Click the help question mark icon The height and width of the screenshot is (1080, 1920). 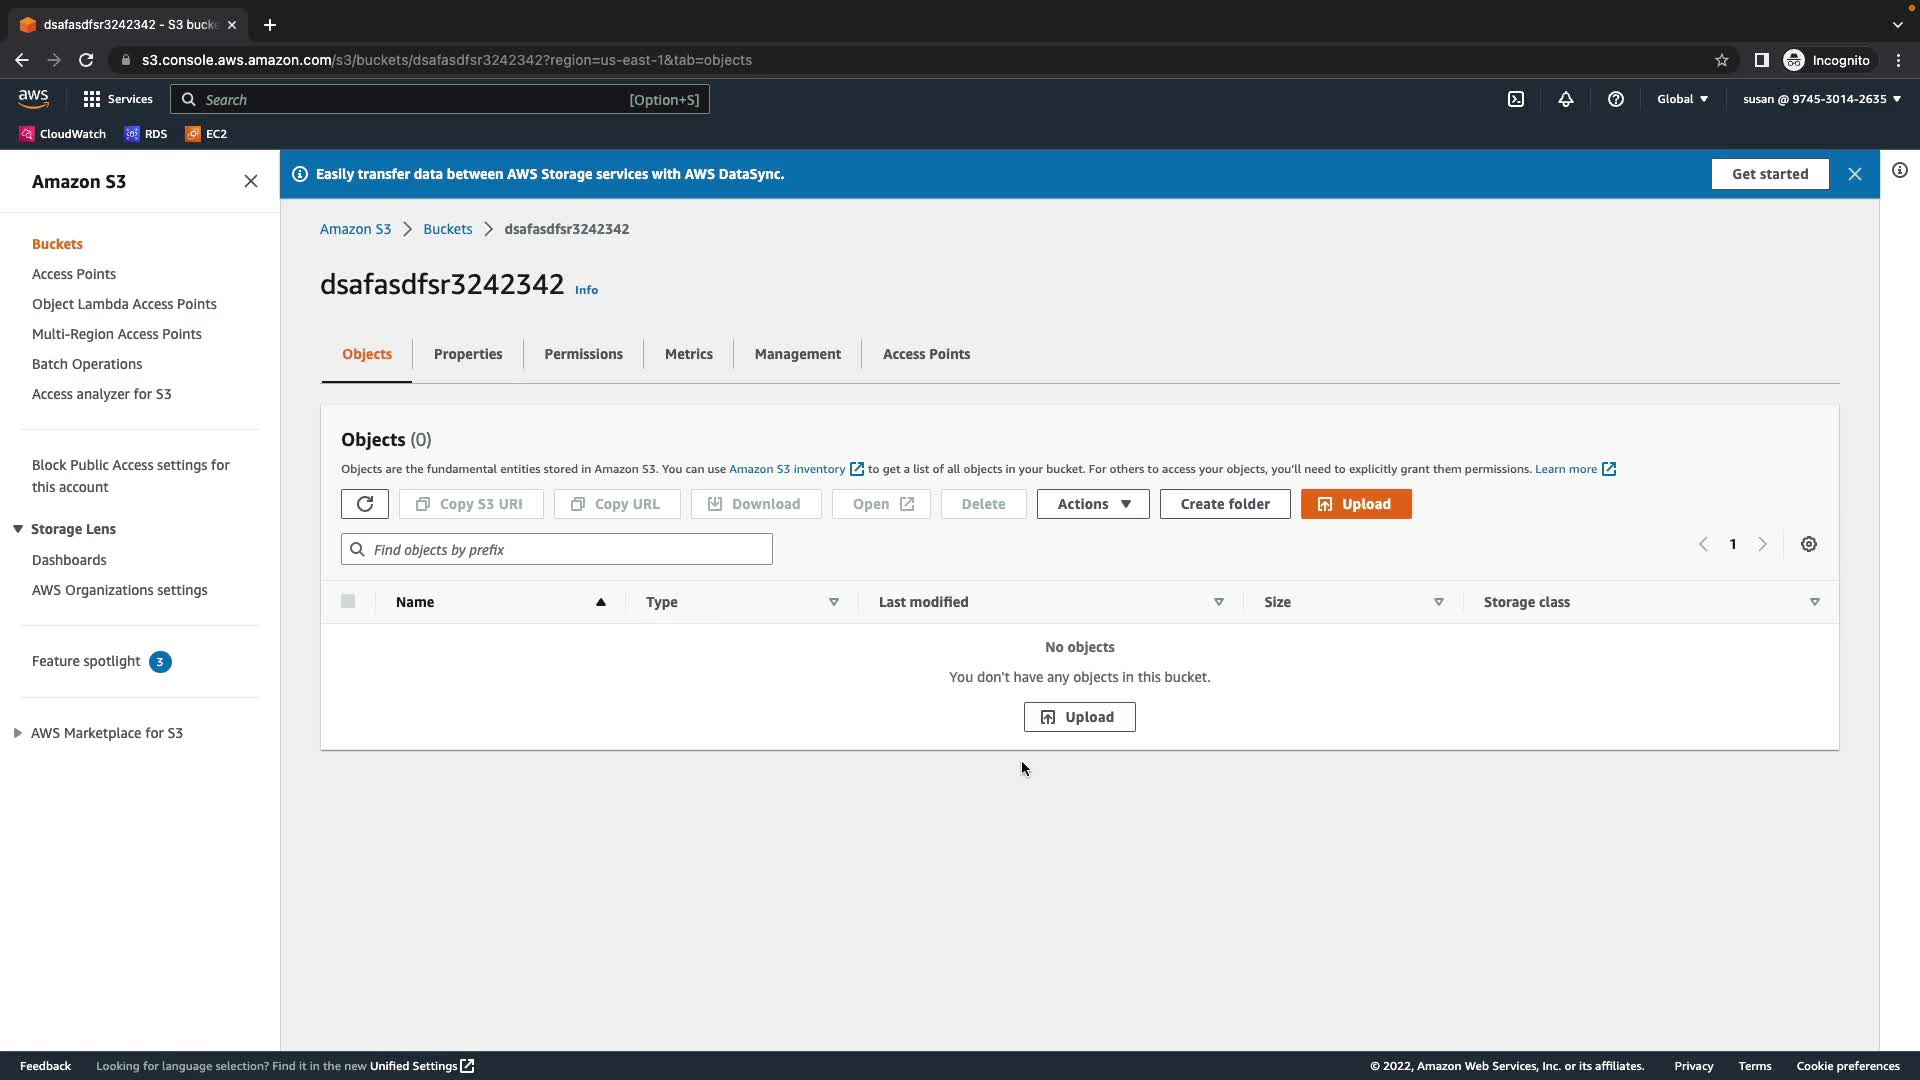click(1616, 99)
